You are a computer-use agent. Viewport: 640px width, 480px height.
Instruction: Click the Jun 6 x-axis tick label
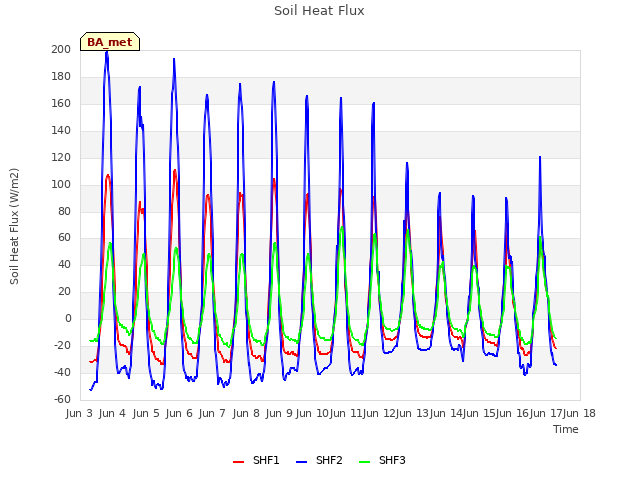coord(179,413)
